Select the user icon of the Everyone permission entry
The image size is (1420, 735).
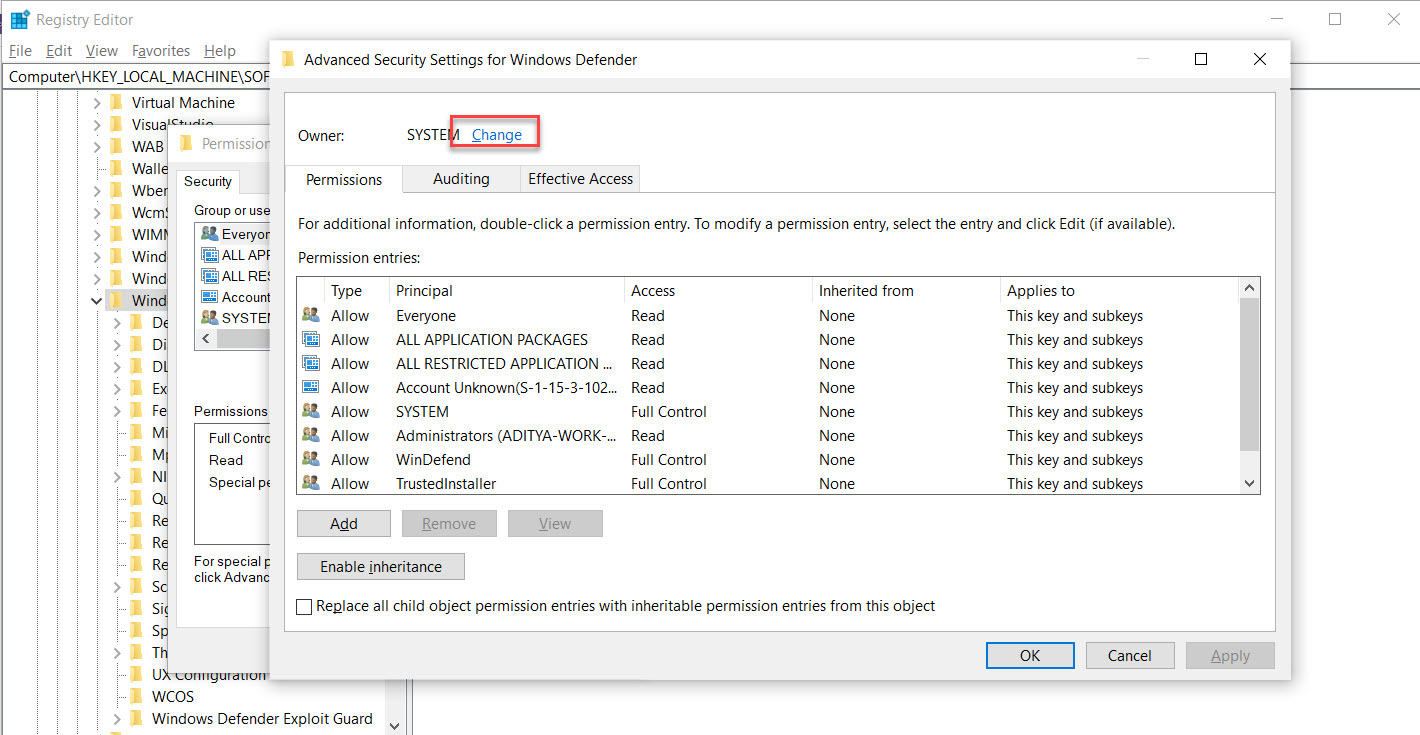[311, 316]
